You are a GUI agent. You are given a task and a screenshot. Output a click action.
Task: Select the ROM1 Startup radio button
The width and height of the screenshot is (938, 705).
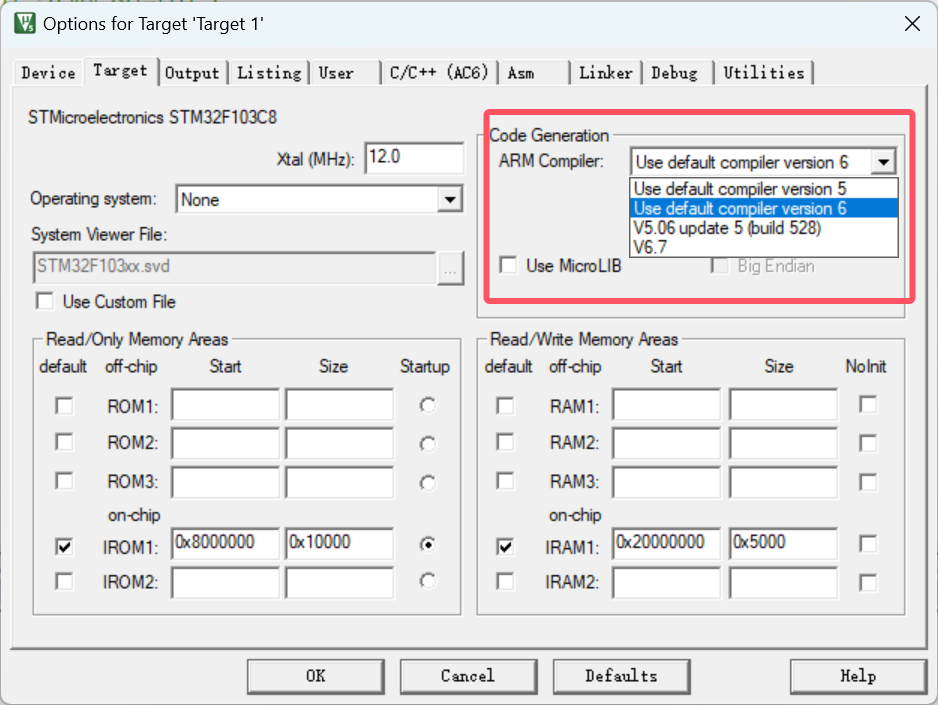[x=427, y=405]
